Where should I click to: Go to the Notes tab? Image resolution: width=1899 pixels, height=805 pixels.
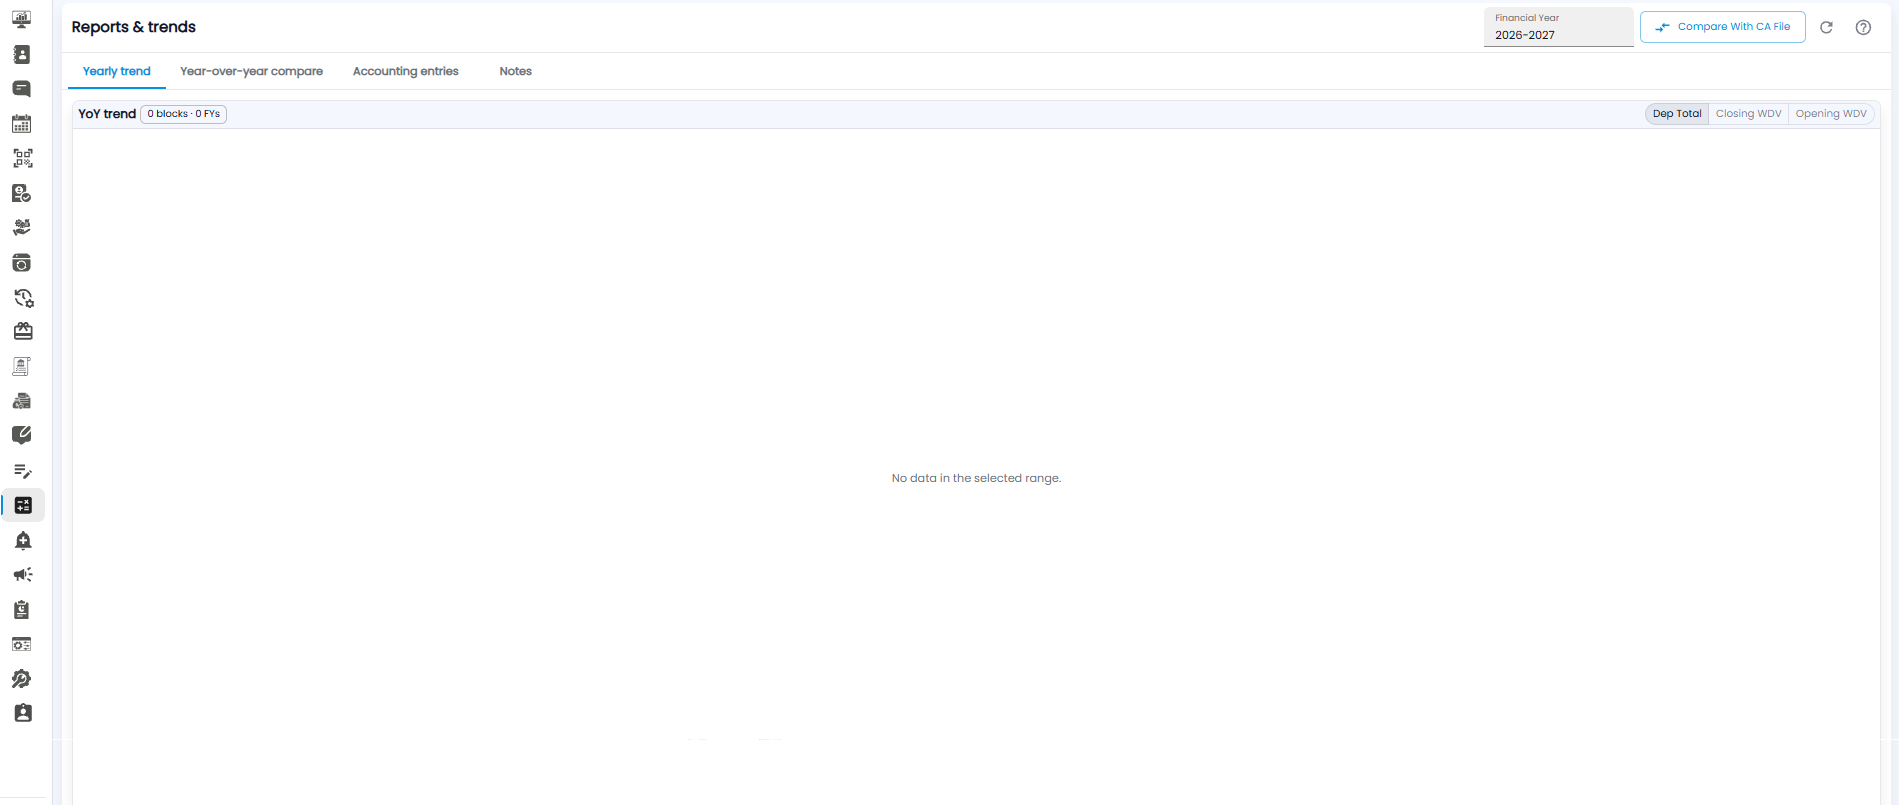(516, 71)
